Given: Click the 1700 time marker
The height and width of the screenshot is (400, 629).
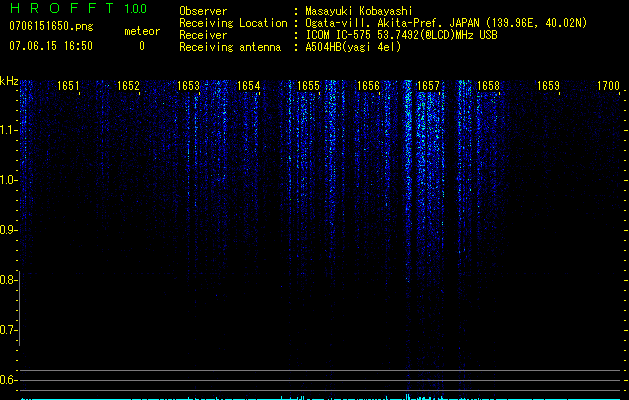Looking at the screenshot, I should 608,86.
